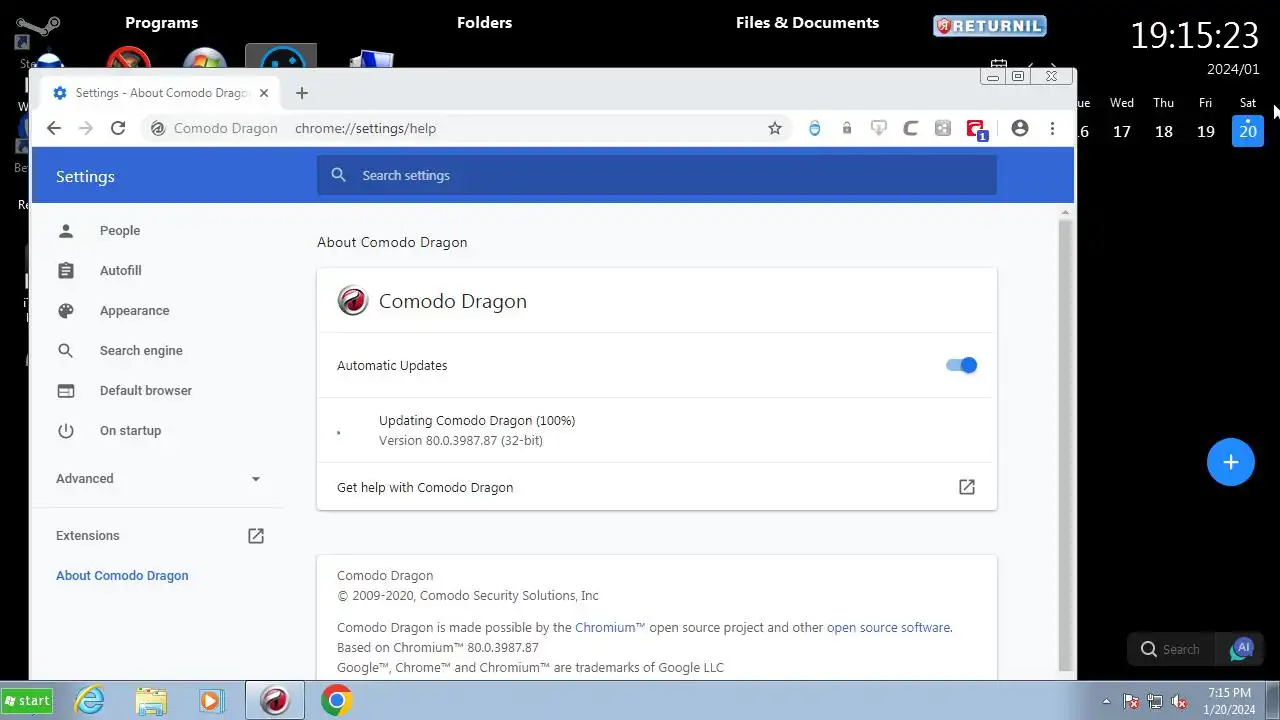Viewport: 1280px width, 720px height.
Task: Click the blue plus button on desktop
Action: [x=1231, y=462]
